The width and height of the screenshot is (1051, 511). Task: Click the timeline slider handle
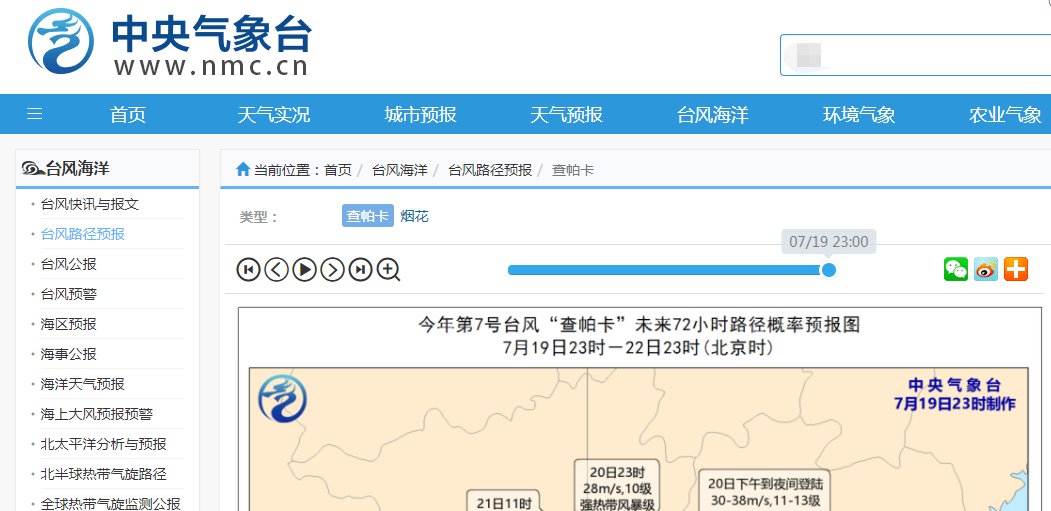click(x=828, y=270)
